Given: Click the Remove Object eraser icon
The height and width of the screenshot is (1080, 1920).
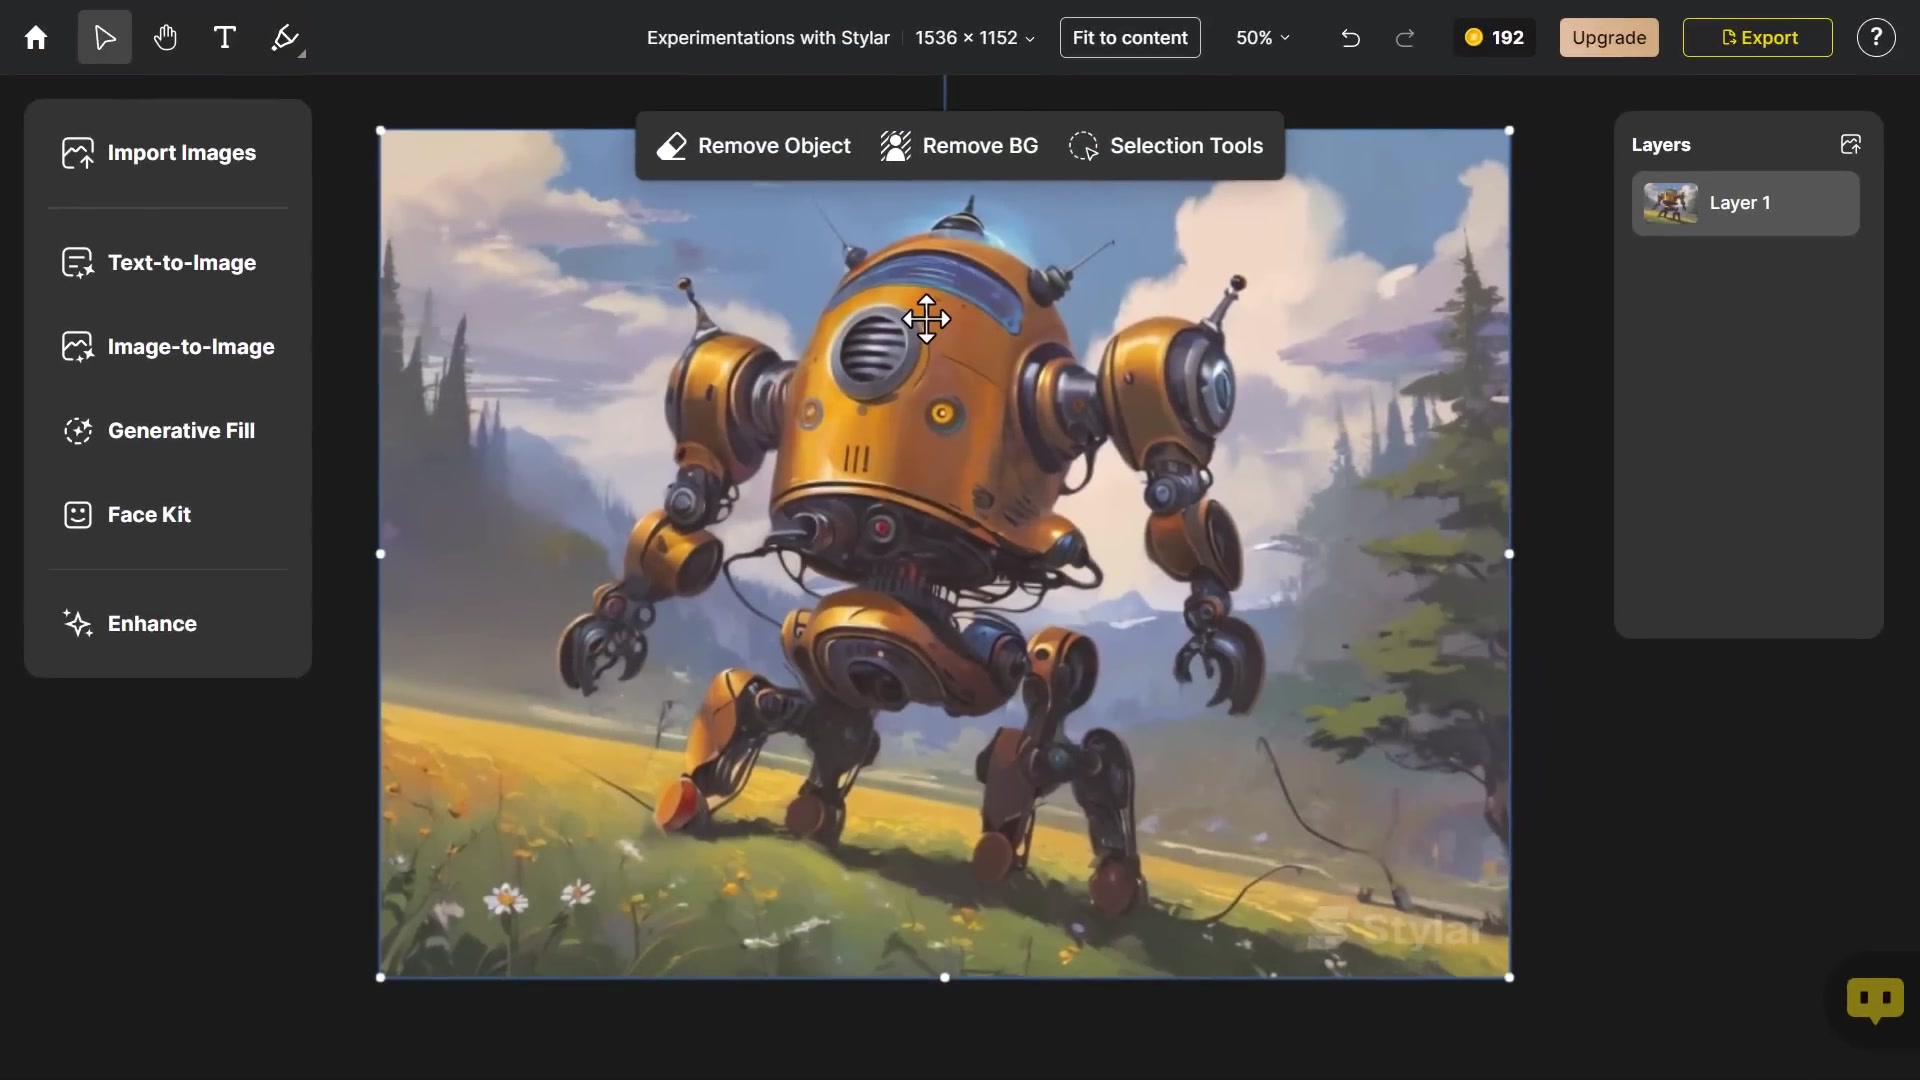Looking at the screenshot, I should tap(672, 146).
